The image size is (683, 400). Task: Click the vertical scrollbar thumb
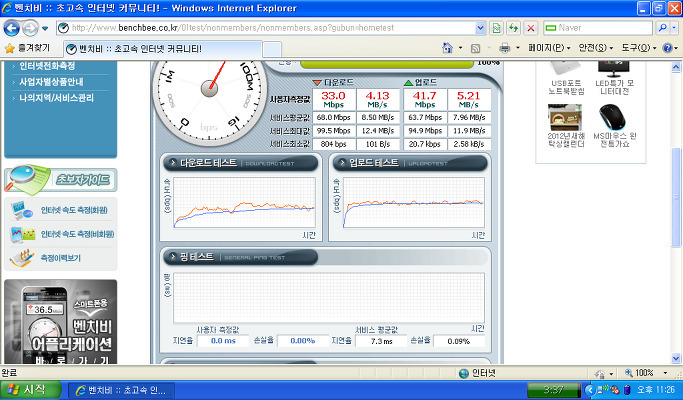click(x=676, y=197)
